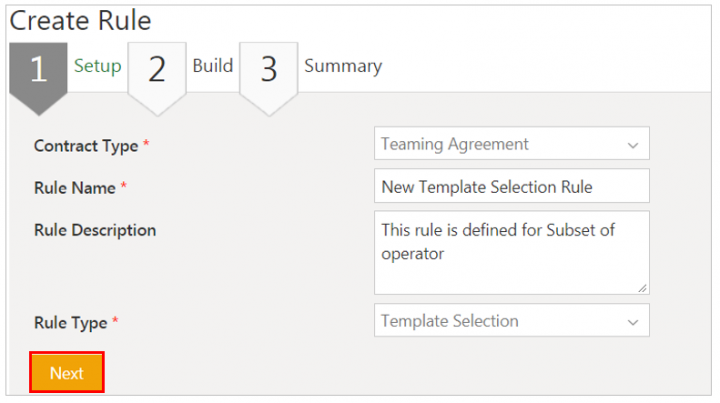Image resolution: width=720 pixels, height=403 pixels.
Task: Click the Rule Description resize handle
Action: 642,288
